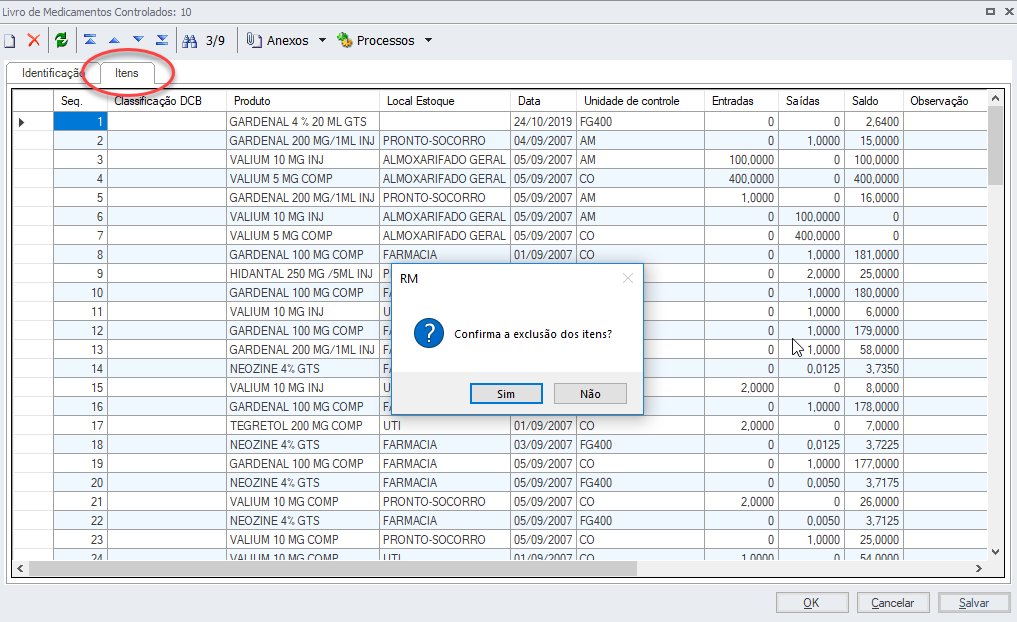The image size is (1017, 622).
Task: Click FG400 unit in row 20
Action: [x=640, y=483]
